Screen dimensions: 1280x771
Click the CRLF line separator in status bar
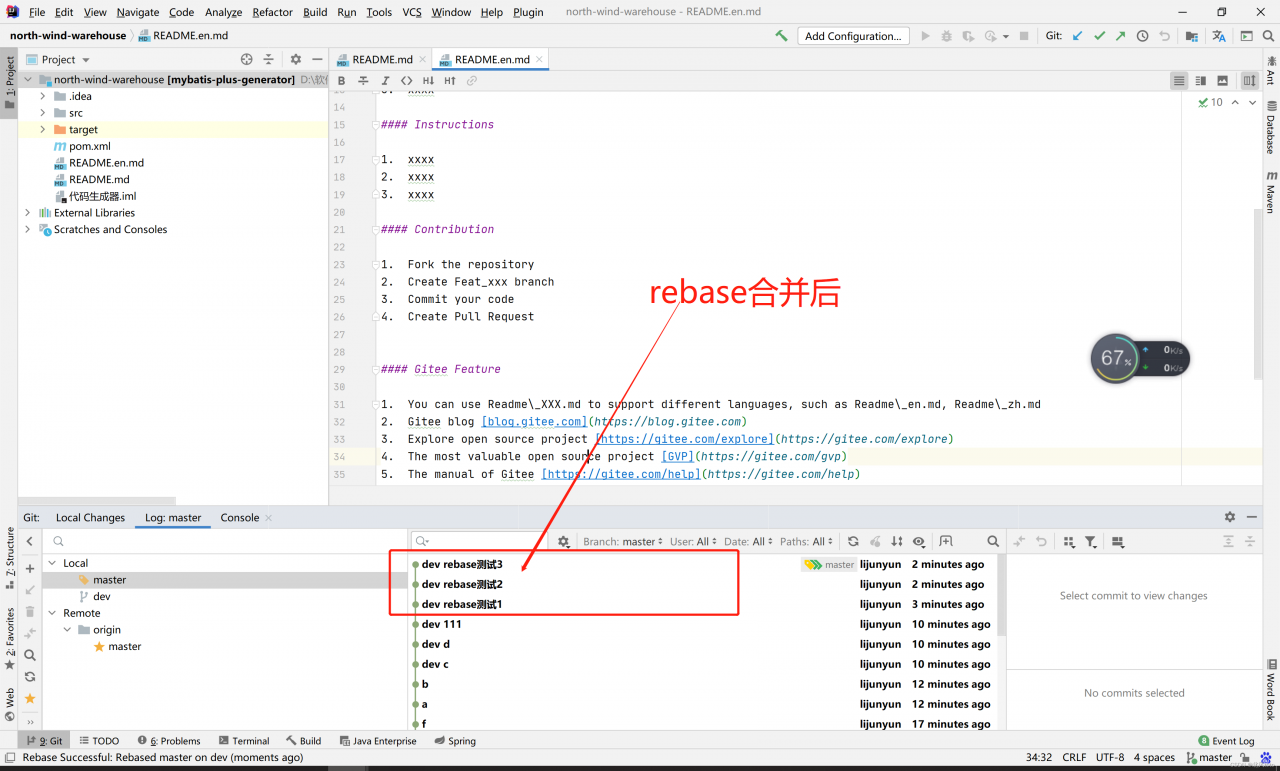tap(1074, 758)
